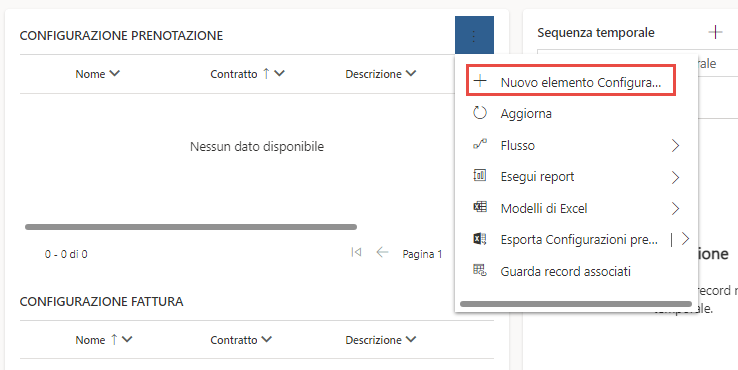
Task: Open Contratto column dropdown in invoice grid
Action: point(266,339)
